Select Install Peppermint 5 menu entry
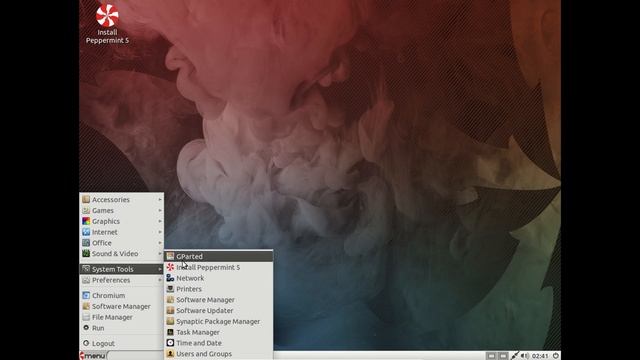 [x=218, y=267]
